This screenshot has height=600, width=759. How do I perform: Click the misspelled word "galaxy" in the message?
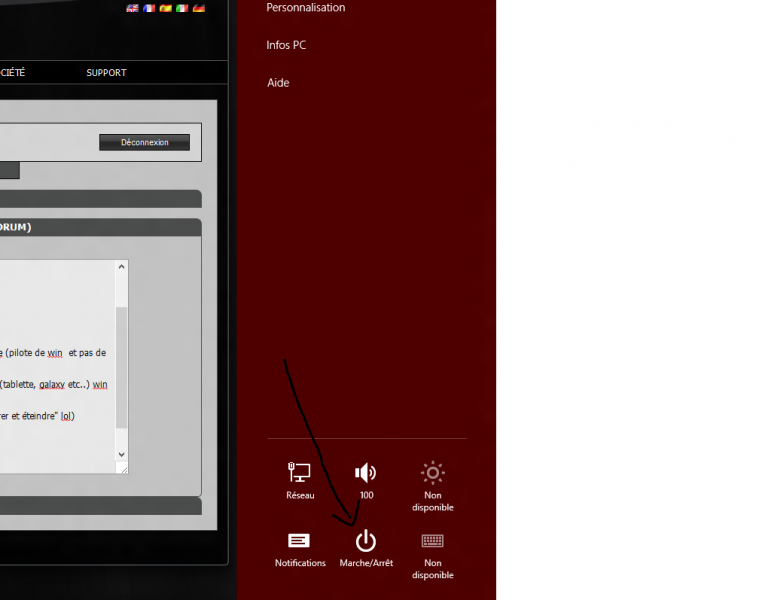52,384
